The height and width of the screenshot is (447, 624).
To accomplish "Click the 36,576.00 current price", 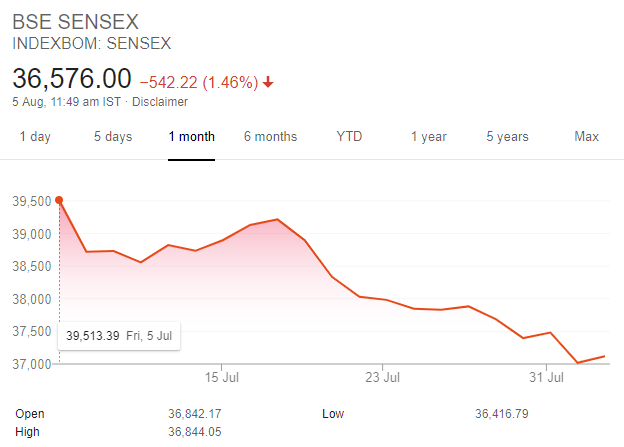I will 72,78.
